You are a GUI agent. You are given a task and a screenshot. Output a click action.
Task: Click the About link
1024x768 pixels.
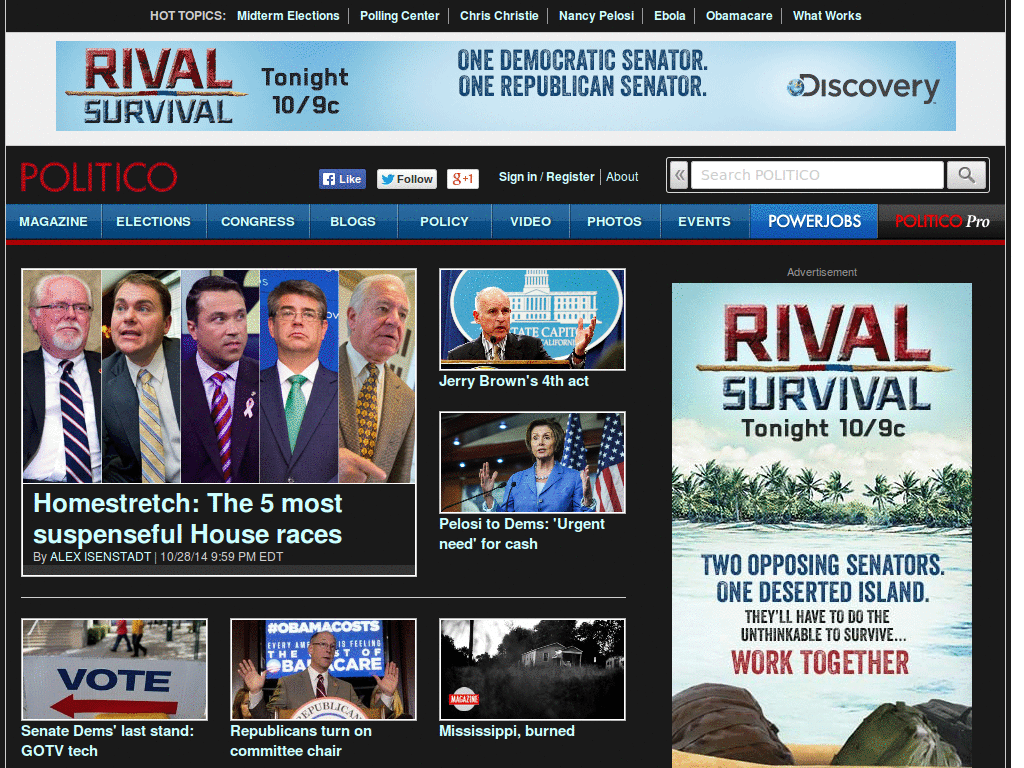pos(622,177)
